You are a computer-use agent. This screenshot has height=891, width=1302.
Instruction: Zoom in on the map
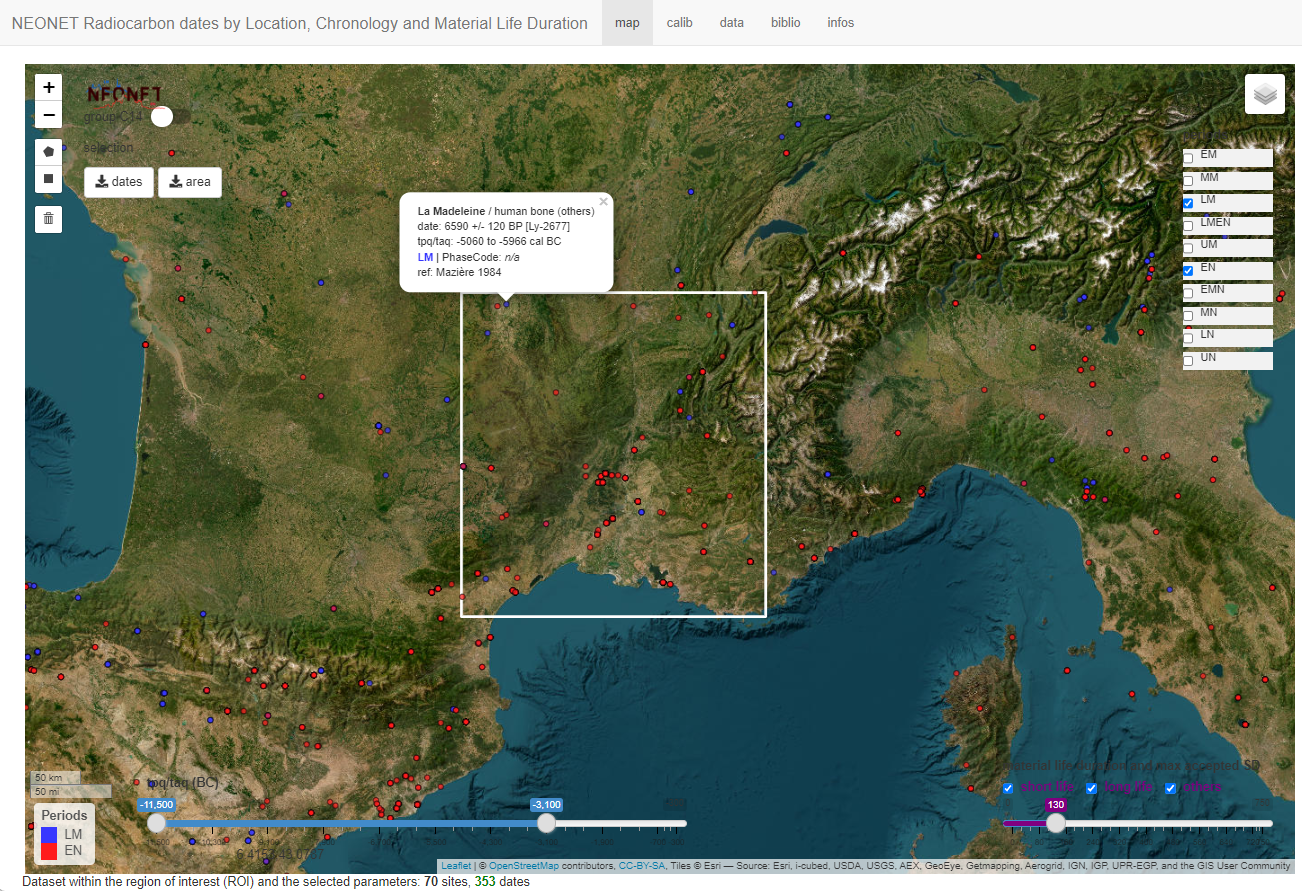[49, 87]
